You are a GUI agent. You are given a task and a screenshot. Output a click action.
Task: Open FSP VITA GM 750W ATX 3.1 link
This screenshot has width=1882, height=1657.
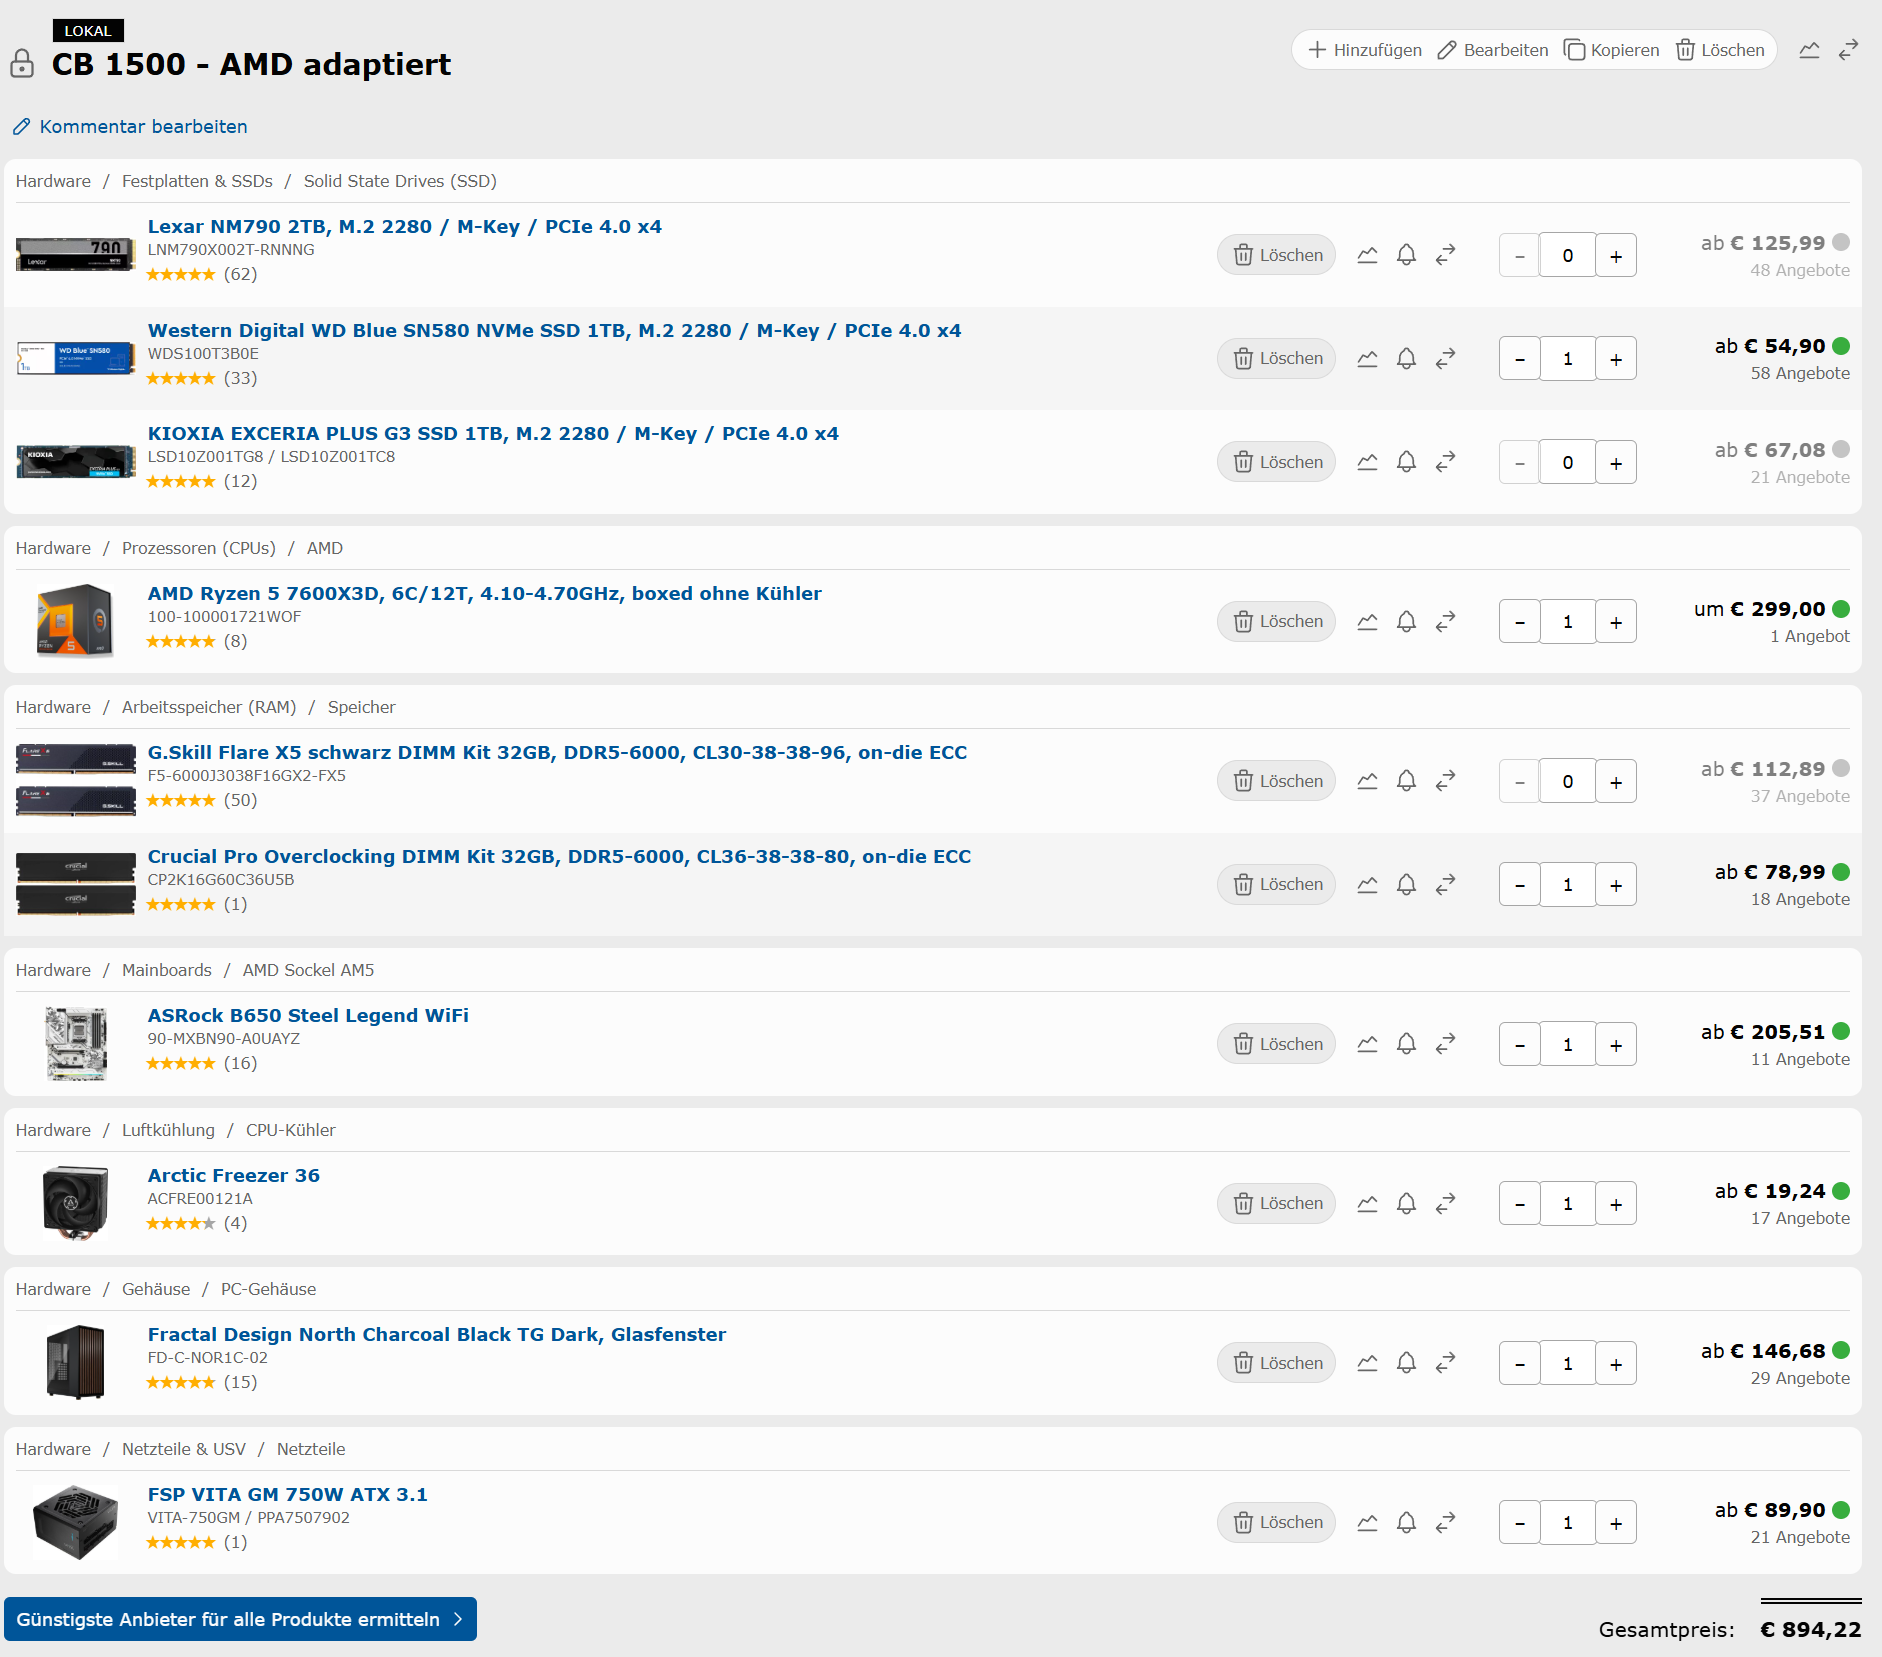(x=288, y=1494)
